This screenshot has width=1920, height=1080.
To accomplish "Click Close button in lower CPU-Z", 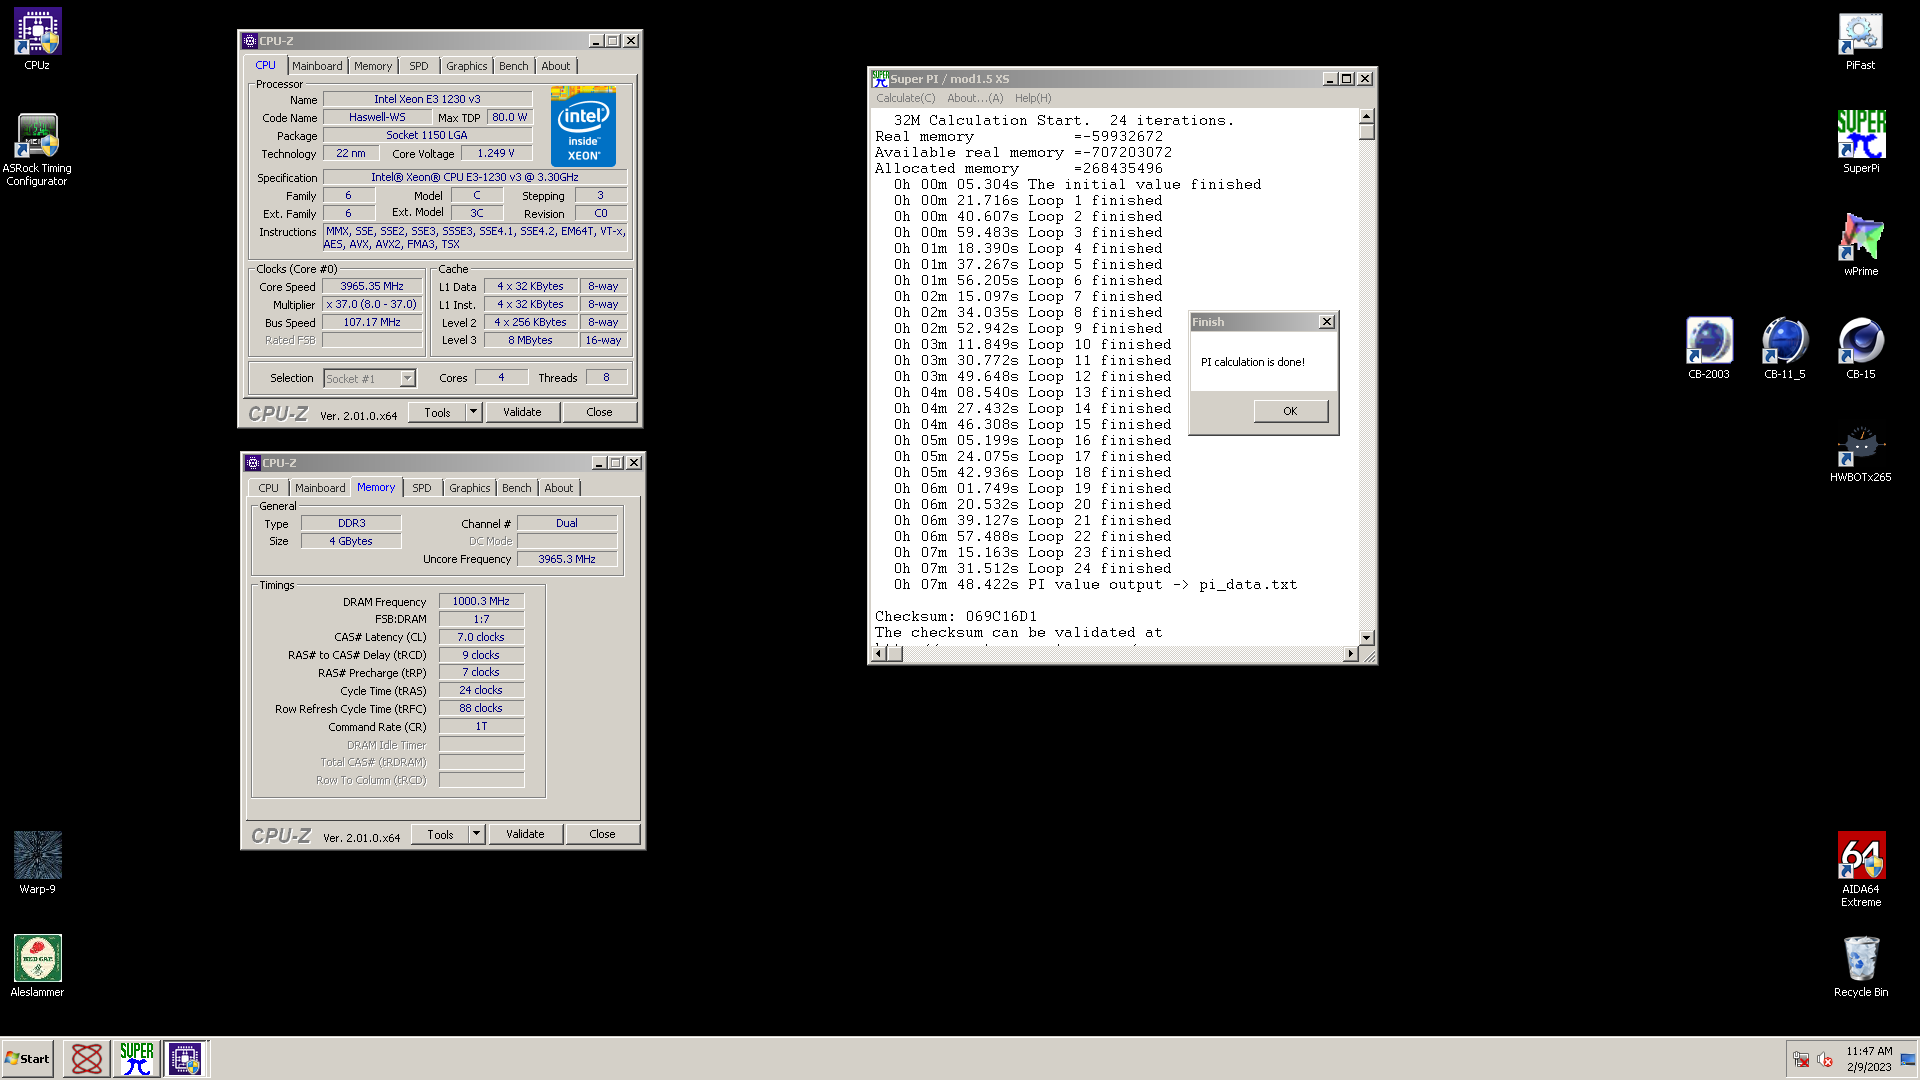I will (602, 834).
